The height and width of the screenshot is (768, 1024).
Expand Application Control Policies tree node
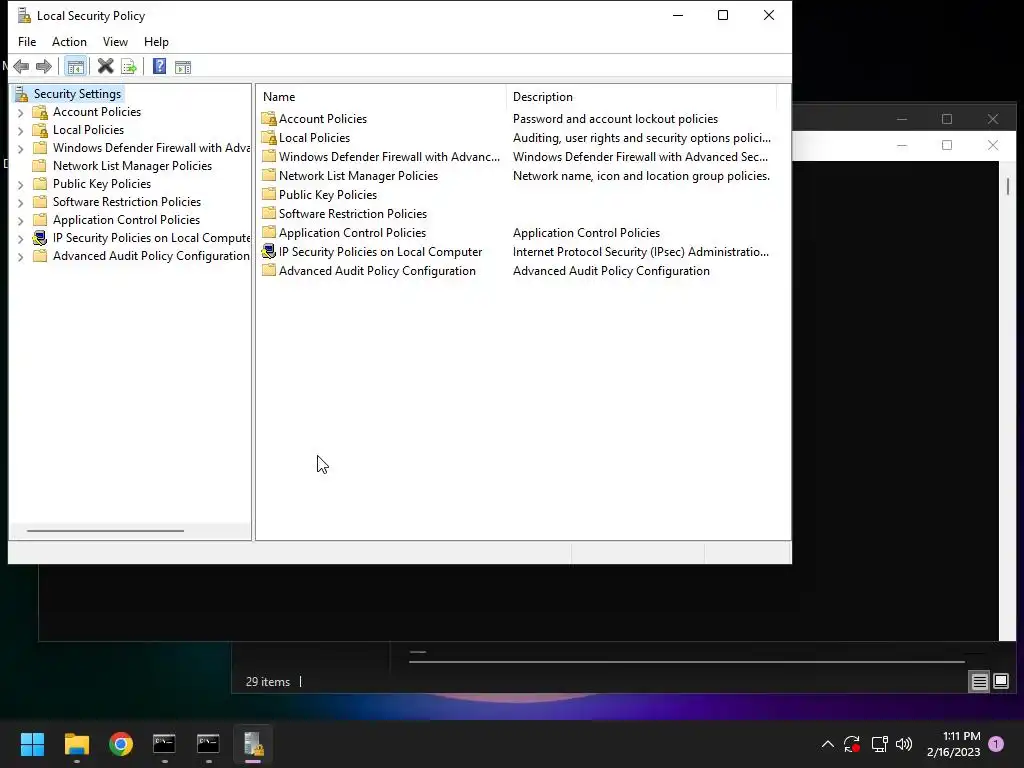pyautogui.click(x=20, y=221)
